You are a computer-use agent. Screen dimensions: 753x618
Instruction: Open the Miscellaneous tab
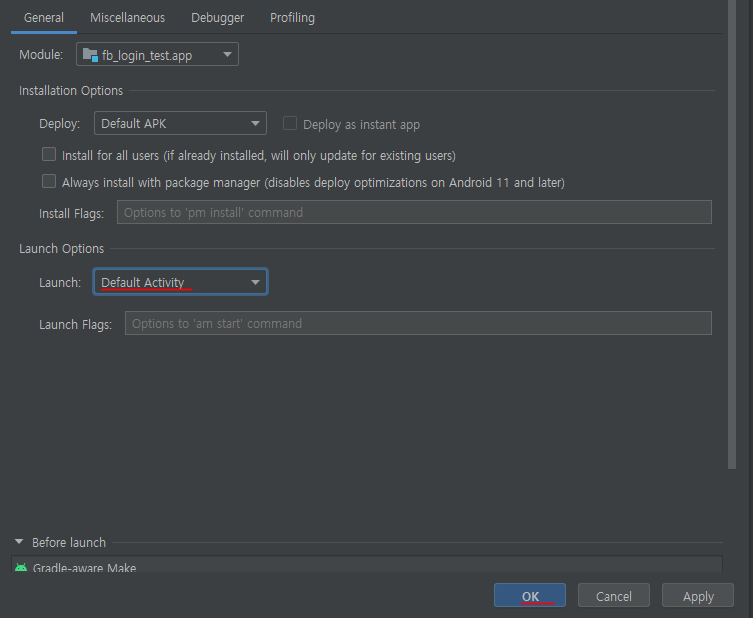tap(127, 18)
